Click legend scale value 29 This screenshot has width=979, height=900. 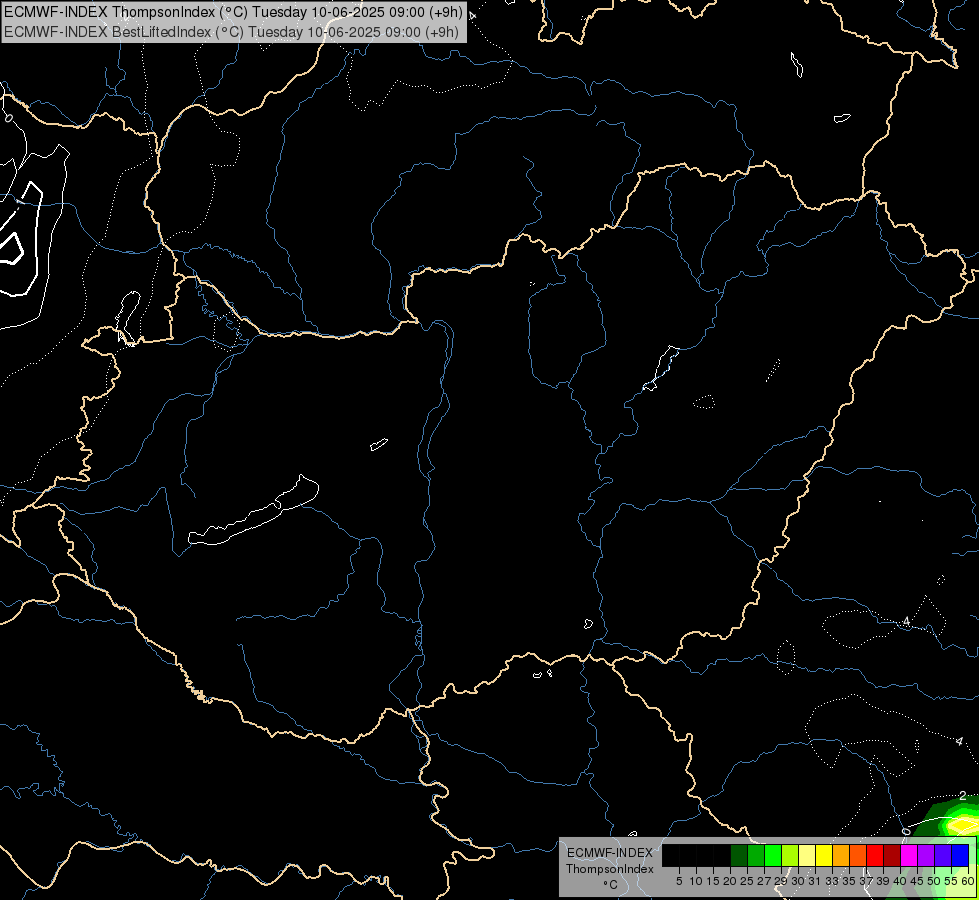(x=781, y=881)
